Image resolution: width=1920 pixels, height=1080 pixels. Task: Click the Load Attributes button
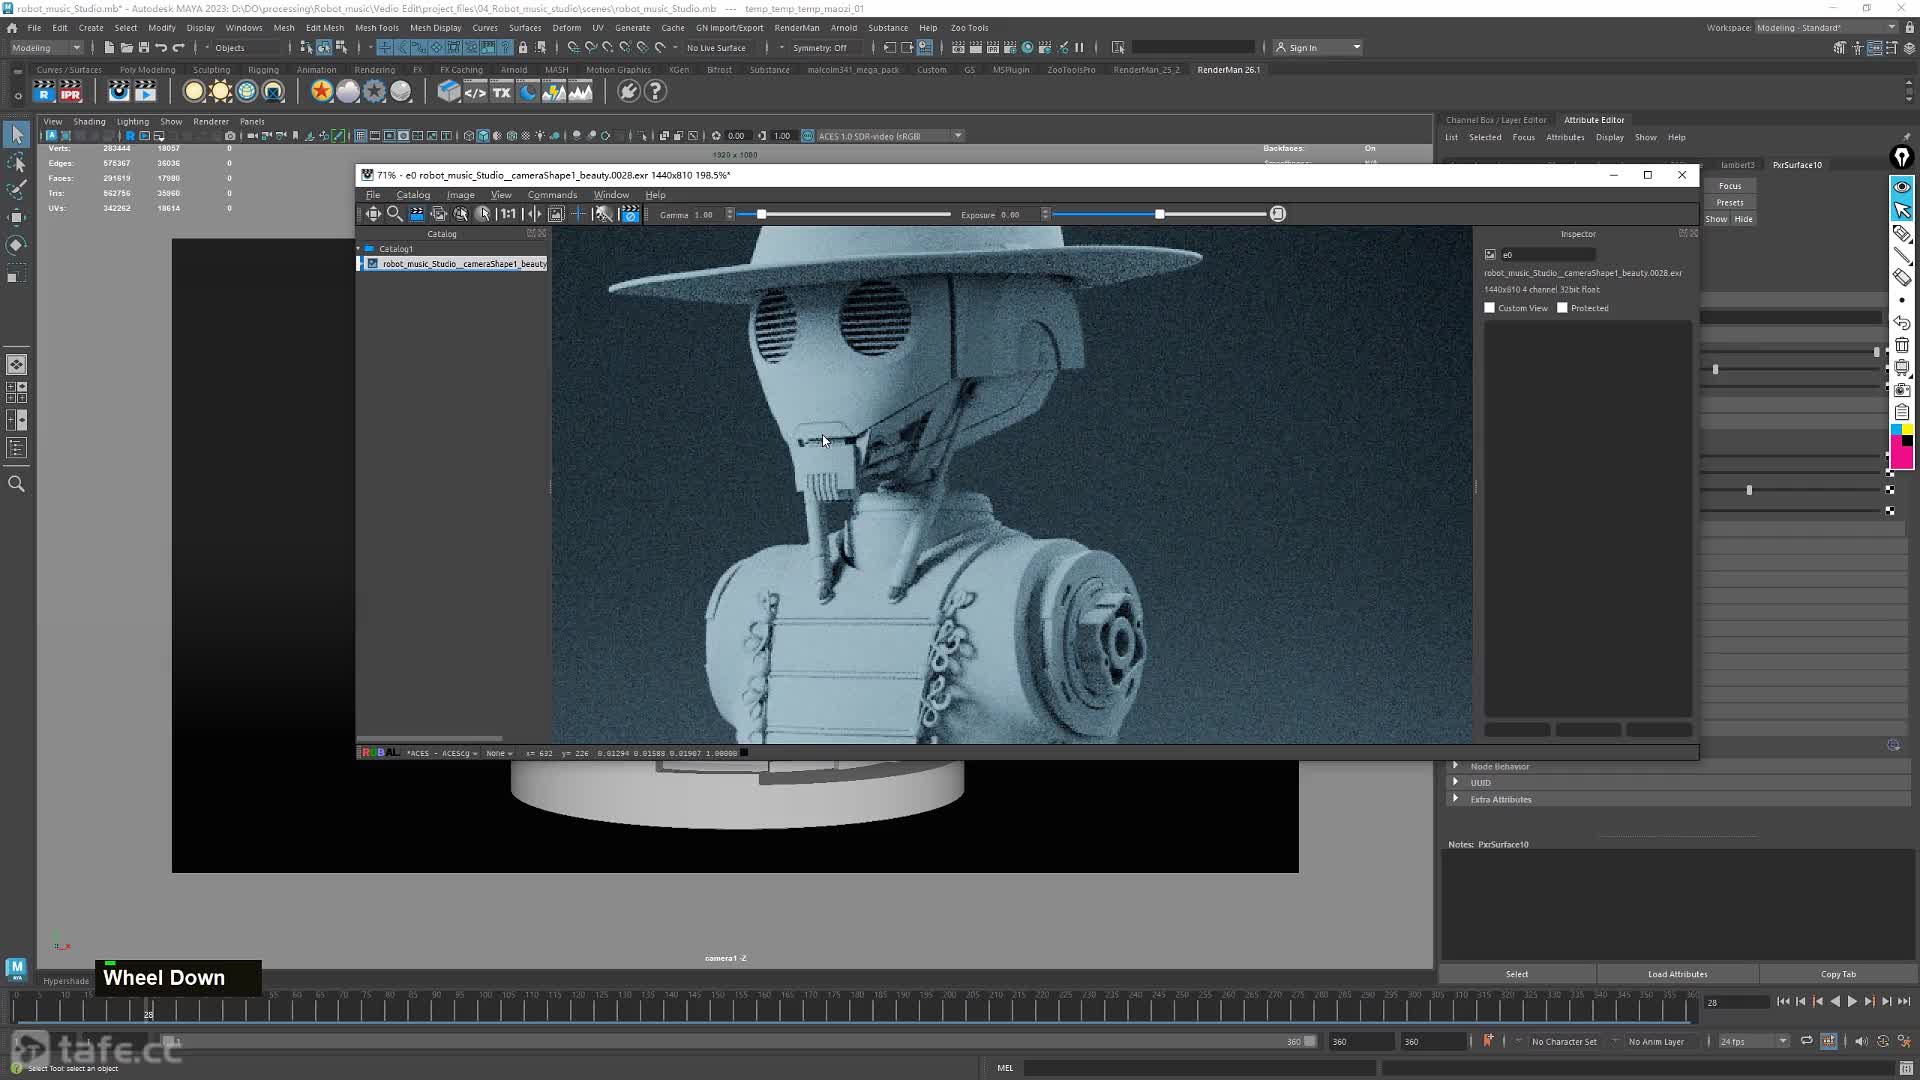[x=1678, y=974]
